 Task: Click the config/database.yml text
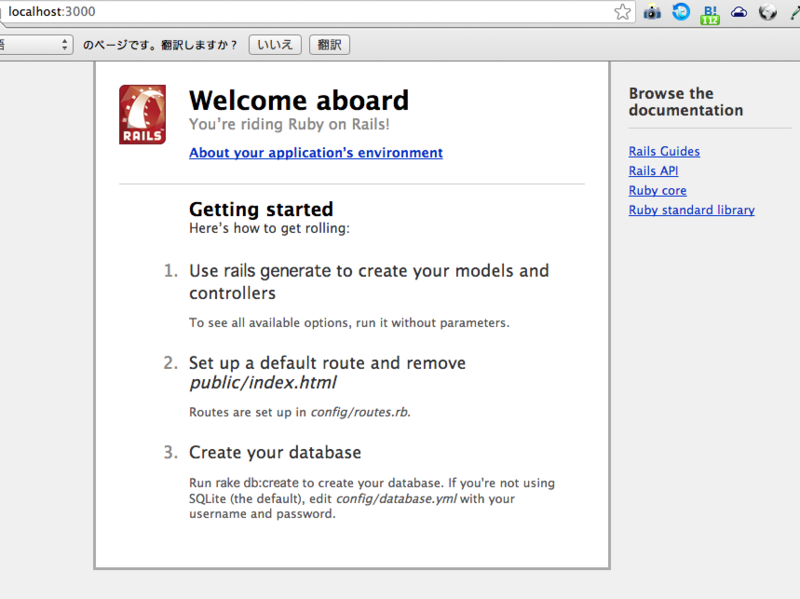point(396,498)
